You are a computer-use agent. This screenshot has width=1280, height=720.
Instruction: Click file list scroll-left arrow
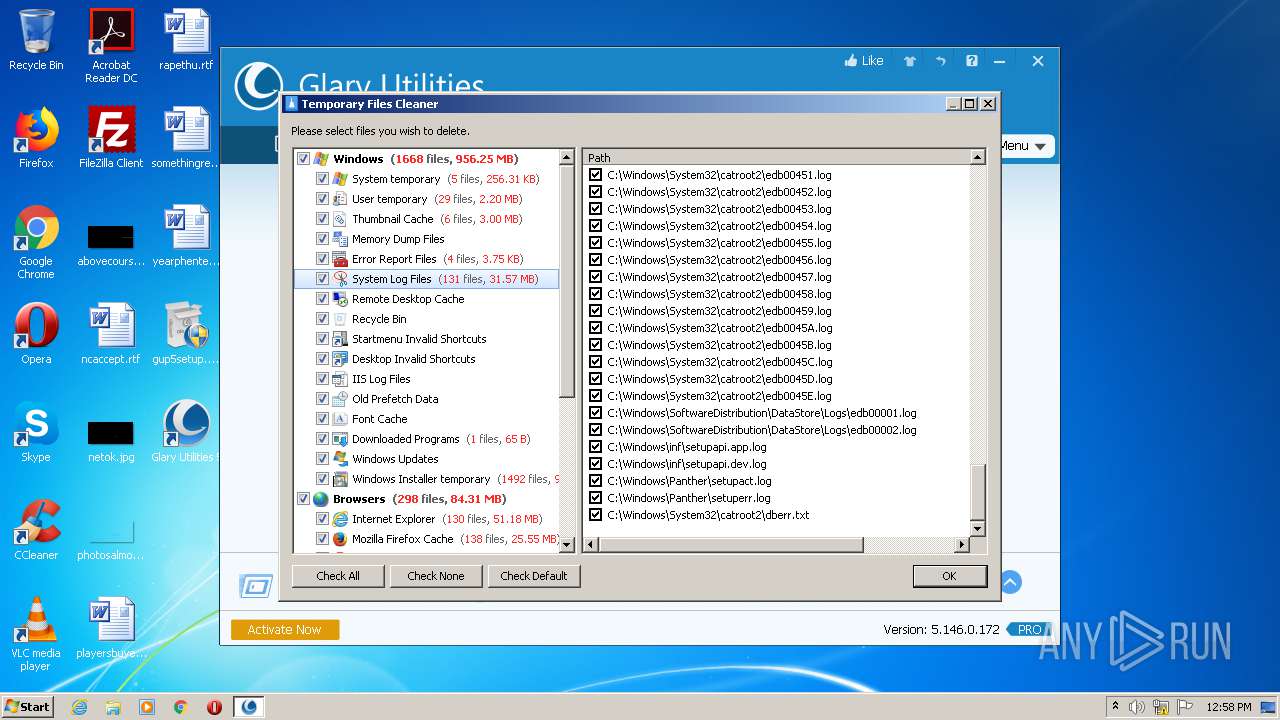591,545
